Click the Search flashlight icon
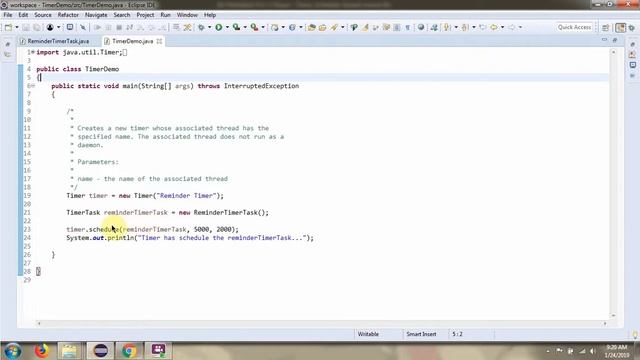This screenshot has height=360, width=640. click(x=334, y=27)
